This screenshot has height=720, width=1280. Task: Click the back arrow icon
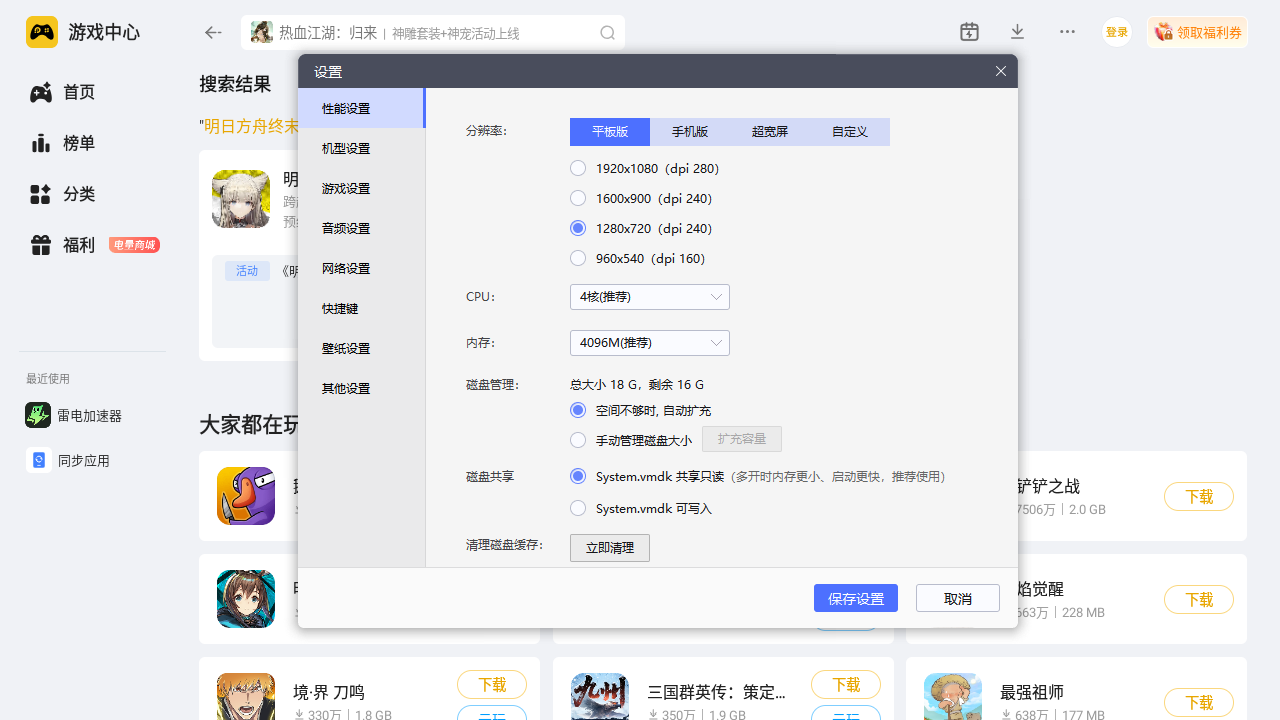click(213, 33)
